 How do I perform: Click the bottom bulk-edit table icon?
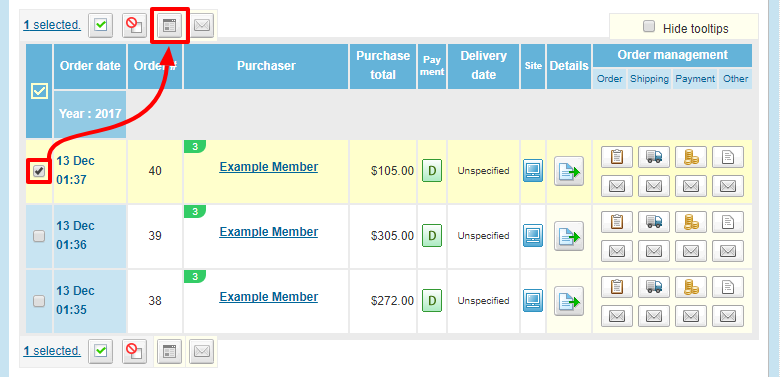(170, 351)
